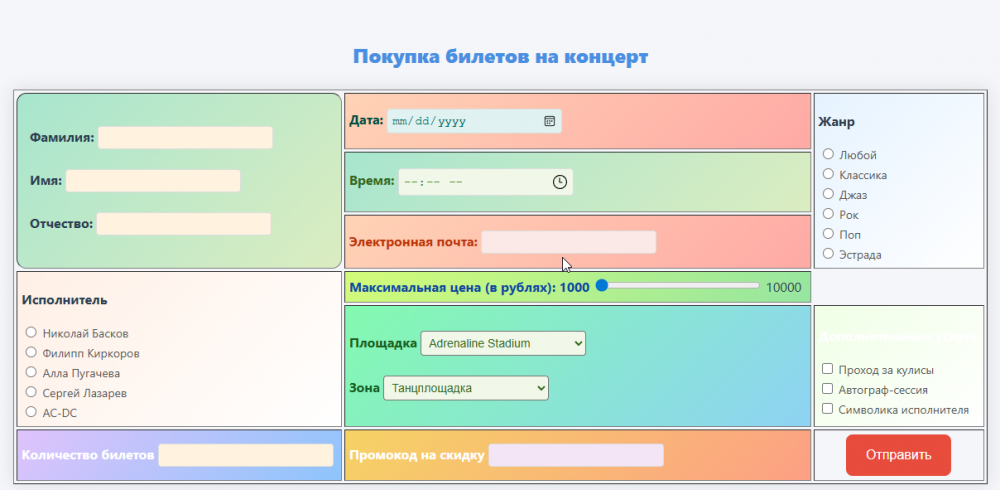
Task: Pick the Поп genre radio button
Action: tap(828, 234)
